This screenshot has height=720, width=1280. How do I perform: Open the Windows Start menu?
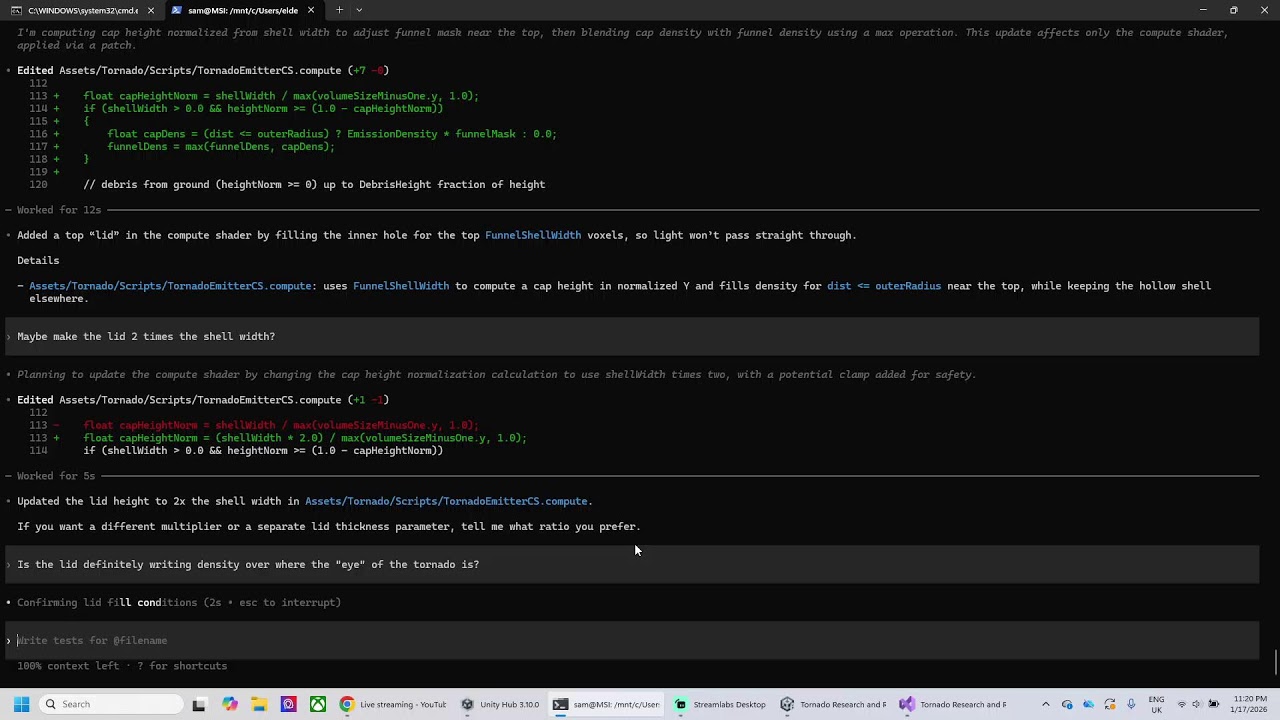click(x=21, y=704)
